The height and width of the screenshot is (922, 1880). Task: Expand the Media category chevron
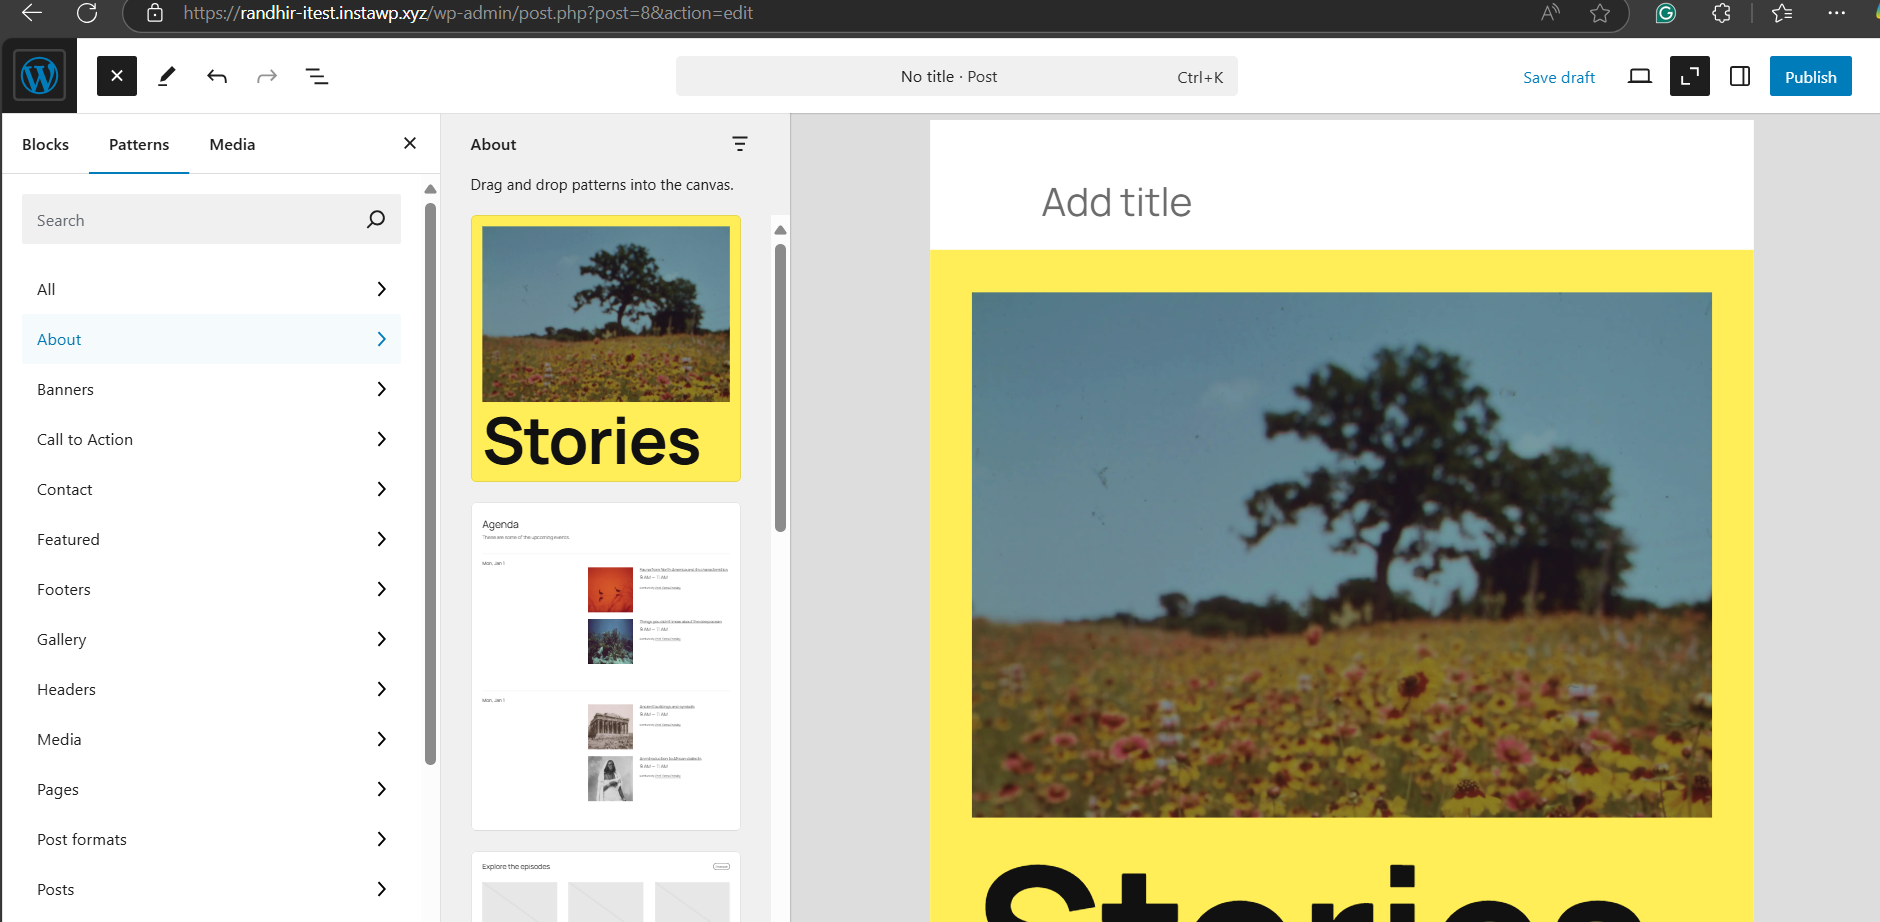pos(381,739)
